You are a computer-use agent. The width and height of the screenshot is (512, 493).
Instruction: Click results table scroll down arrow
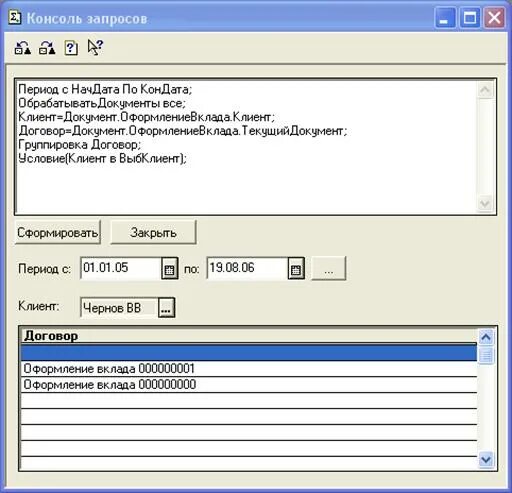(486, 460)
